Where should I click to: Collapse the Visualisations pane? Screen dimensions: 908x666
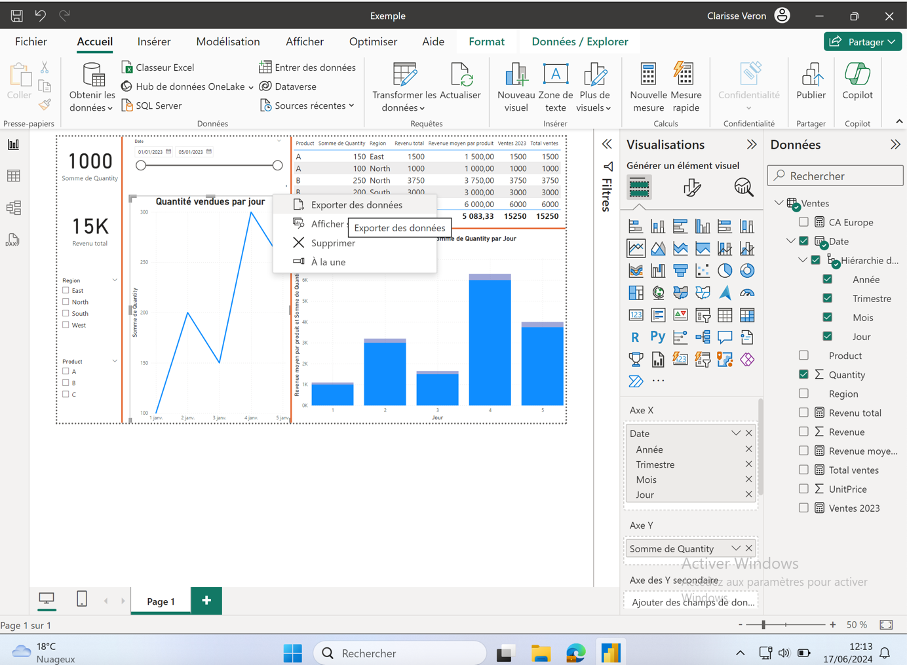click(752, 144)
